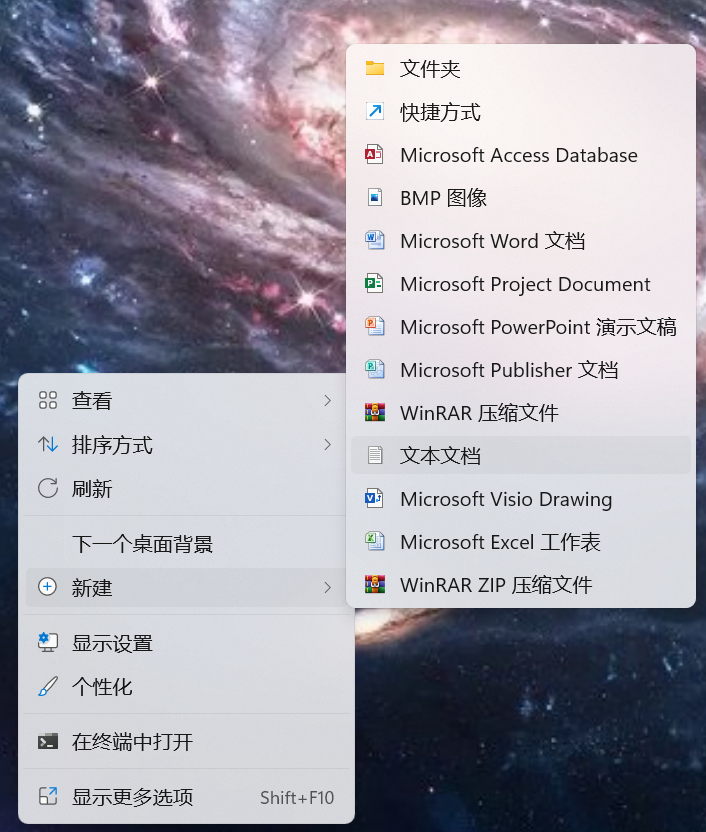Image resolution: width=706 pixels, height=832 pixels.
Task: Click the Word document icon
Action: coord(374,240)
